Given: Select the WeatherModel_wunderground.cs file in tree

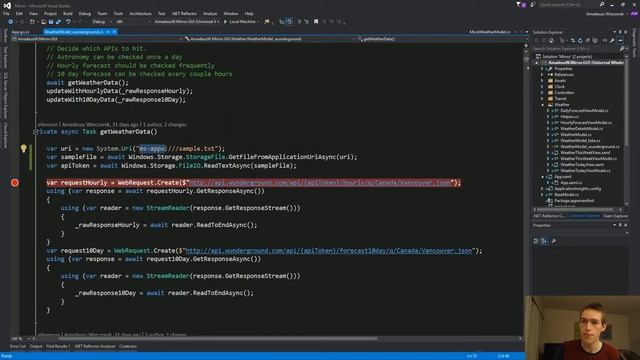Looking at the screenshot, I should pos(589,147).
